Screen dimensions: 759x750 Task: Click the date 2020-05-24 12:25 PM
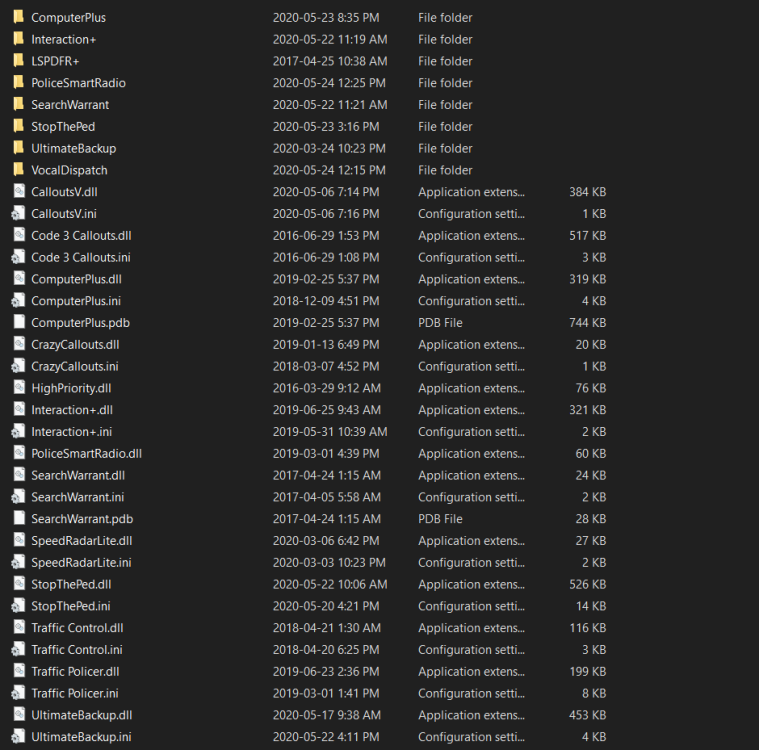pyautogui.click(x=329, y=83)
